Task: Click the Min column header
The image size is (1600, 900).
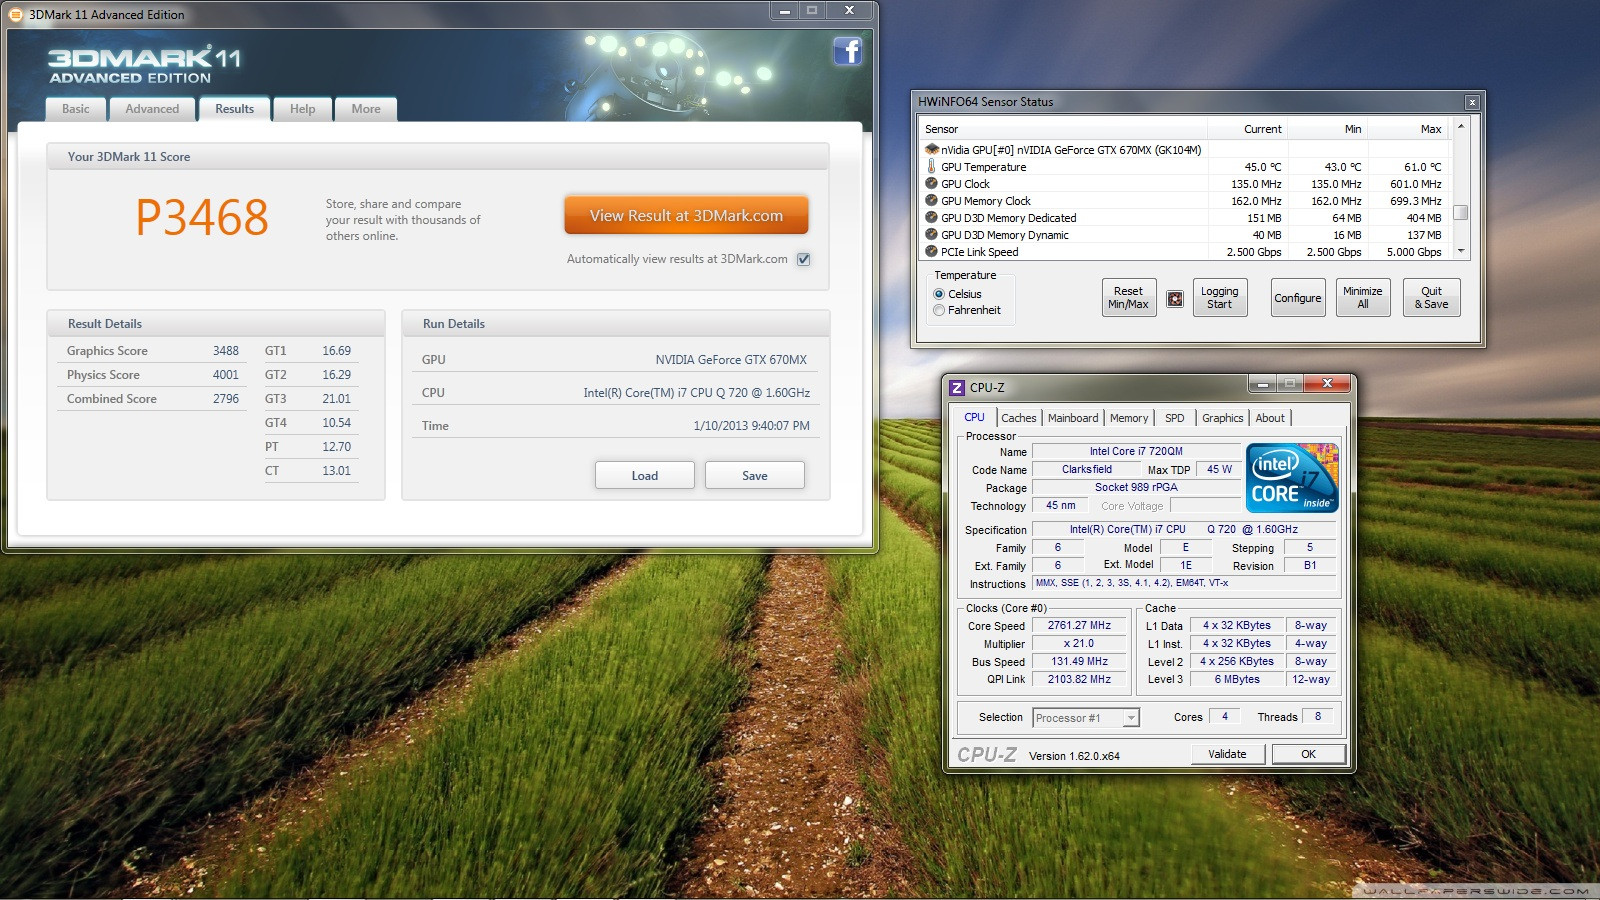Action: [1327, 129]
